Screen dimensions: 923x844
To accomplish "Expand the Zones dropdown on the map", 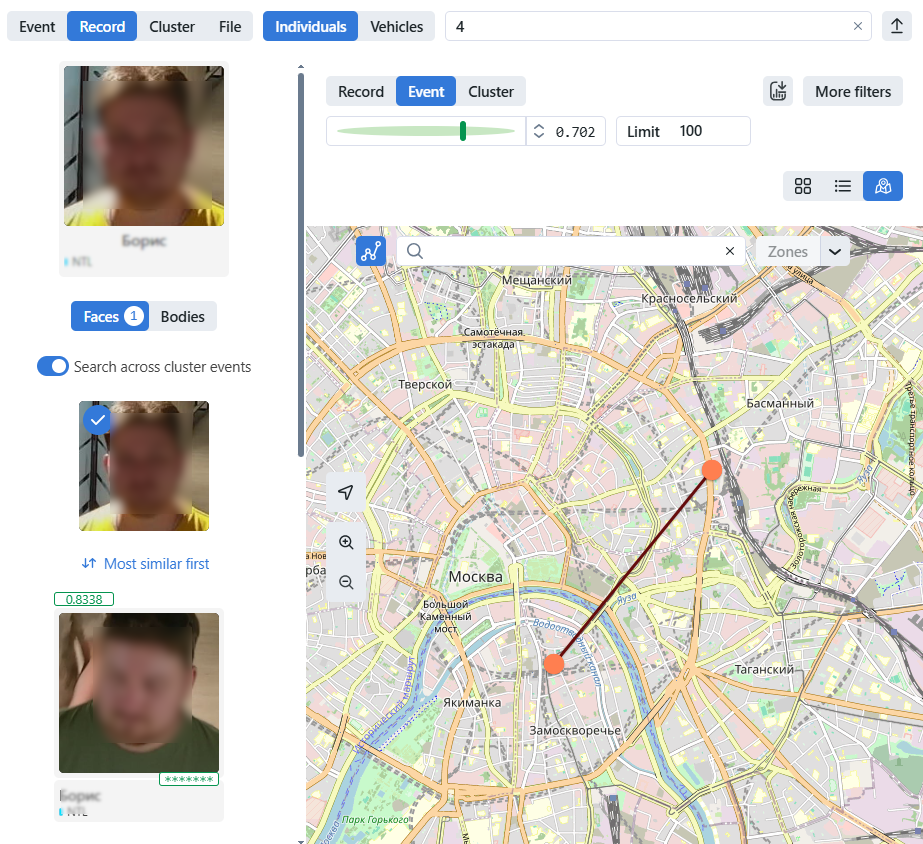I will (x=835, y=251).
